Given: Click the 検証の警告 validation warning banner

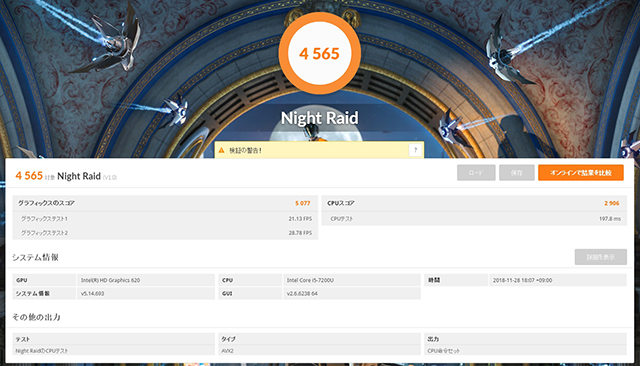Looking at the screenshot, I should pyautogui.click(x=319, y=150).
